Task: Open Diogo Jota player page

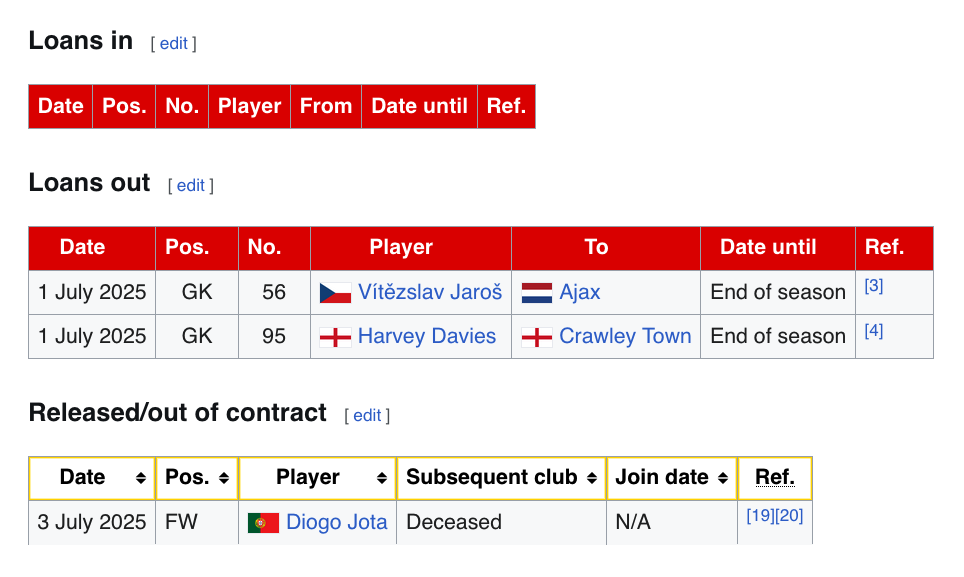Action: coord(337,522)
